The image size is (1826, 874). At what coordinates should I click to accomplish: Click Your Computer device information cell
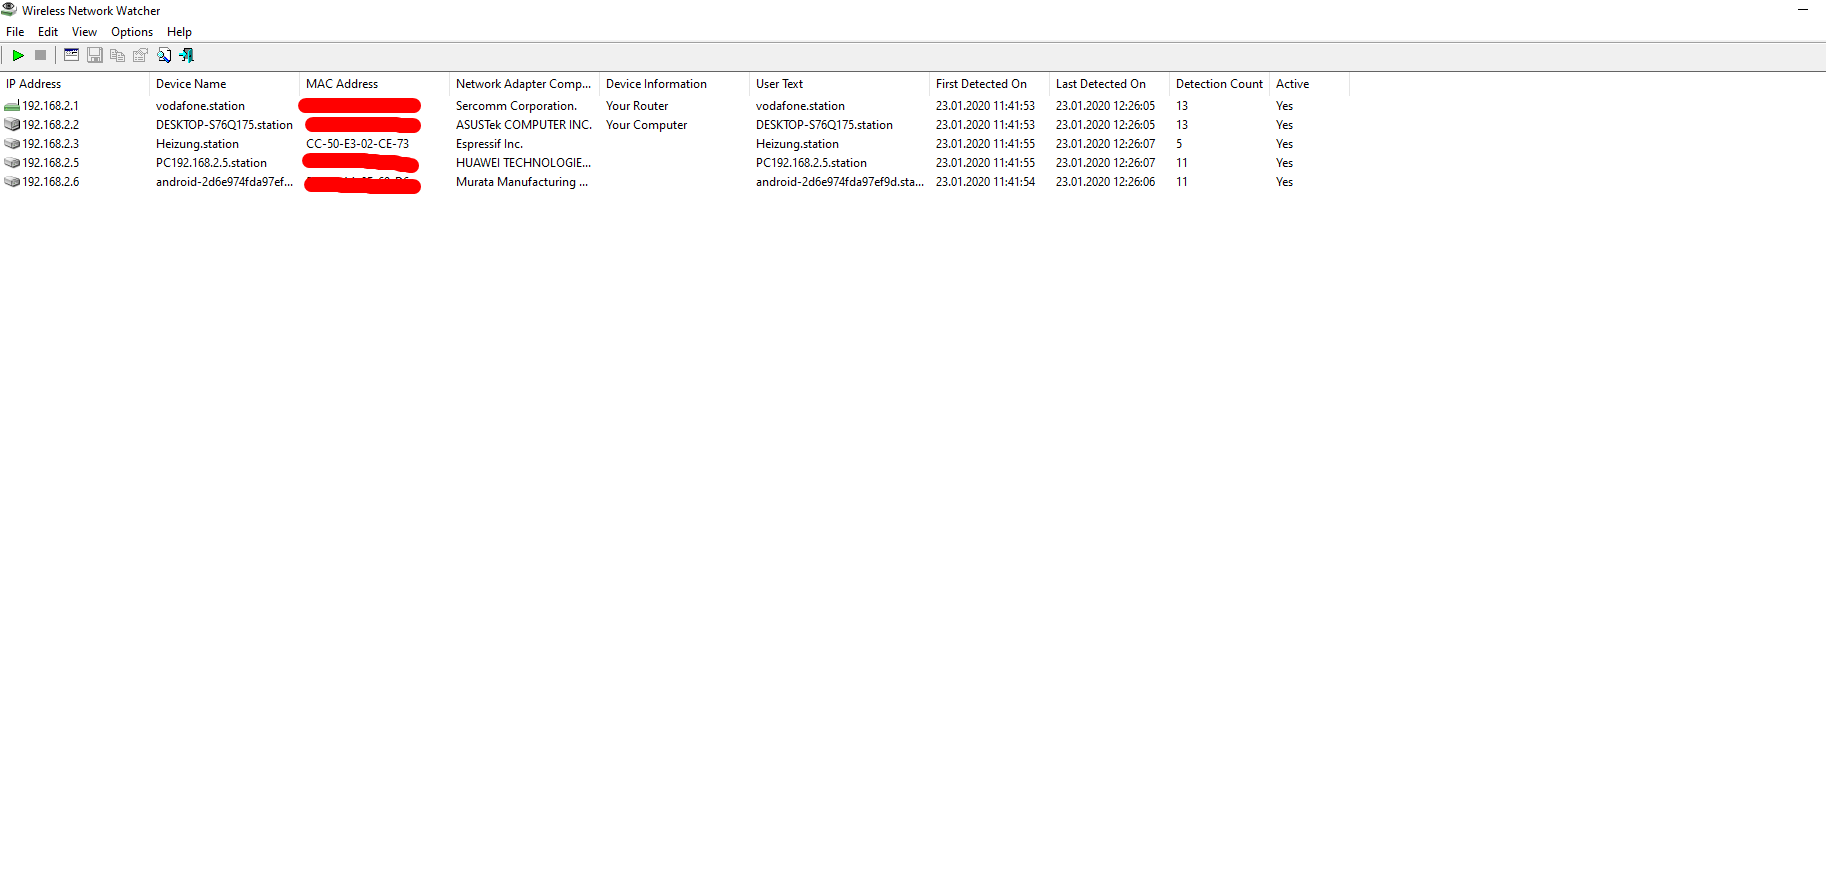646,125
